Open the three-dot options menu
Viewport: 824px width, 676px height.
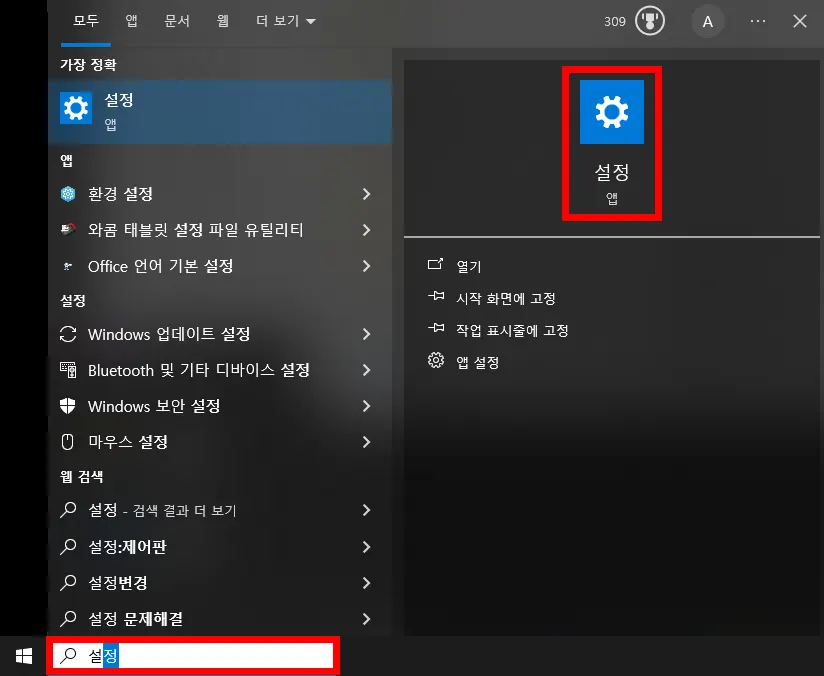point(758,21)
